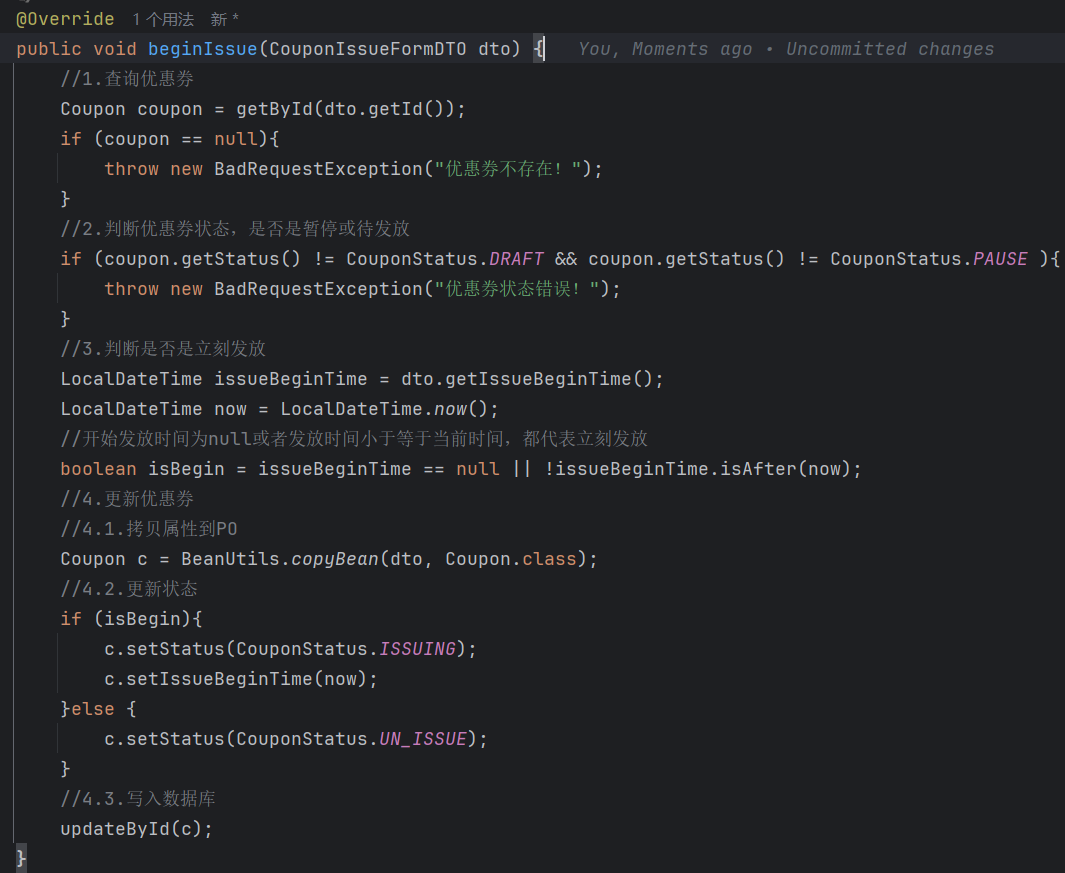The image size is (1065, 873).
Task: Click the closing brace of method
Action: (x=21, y=858)
